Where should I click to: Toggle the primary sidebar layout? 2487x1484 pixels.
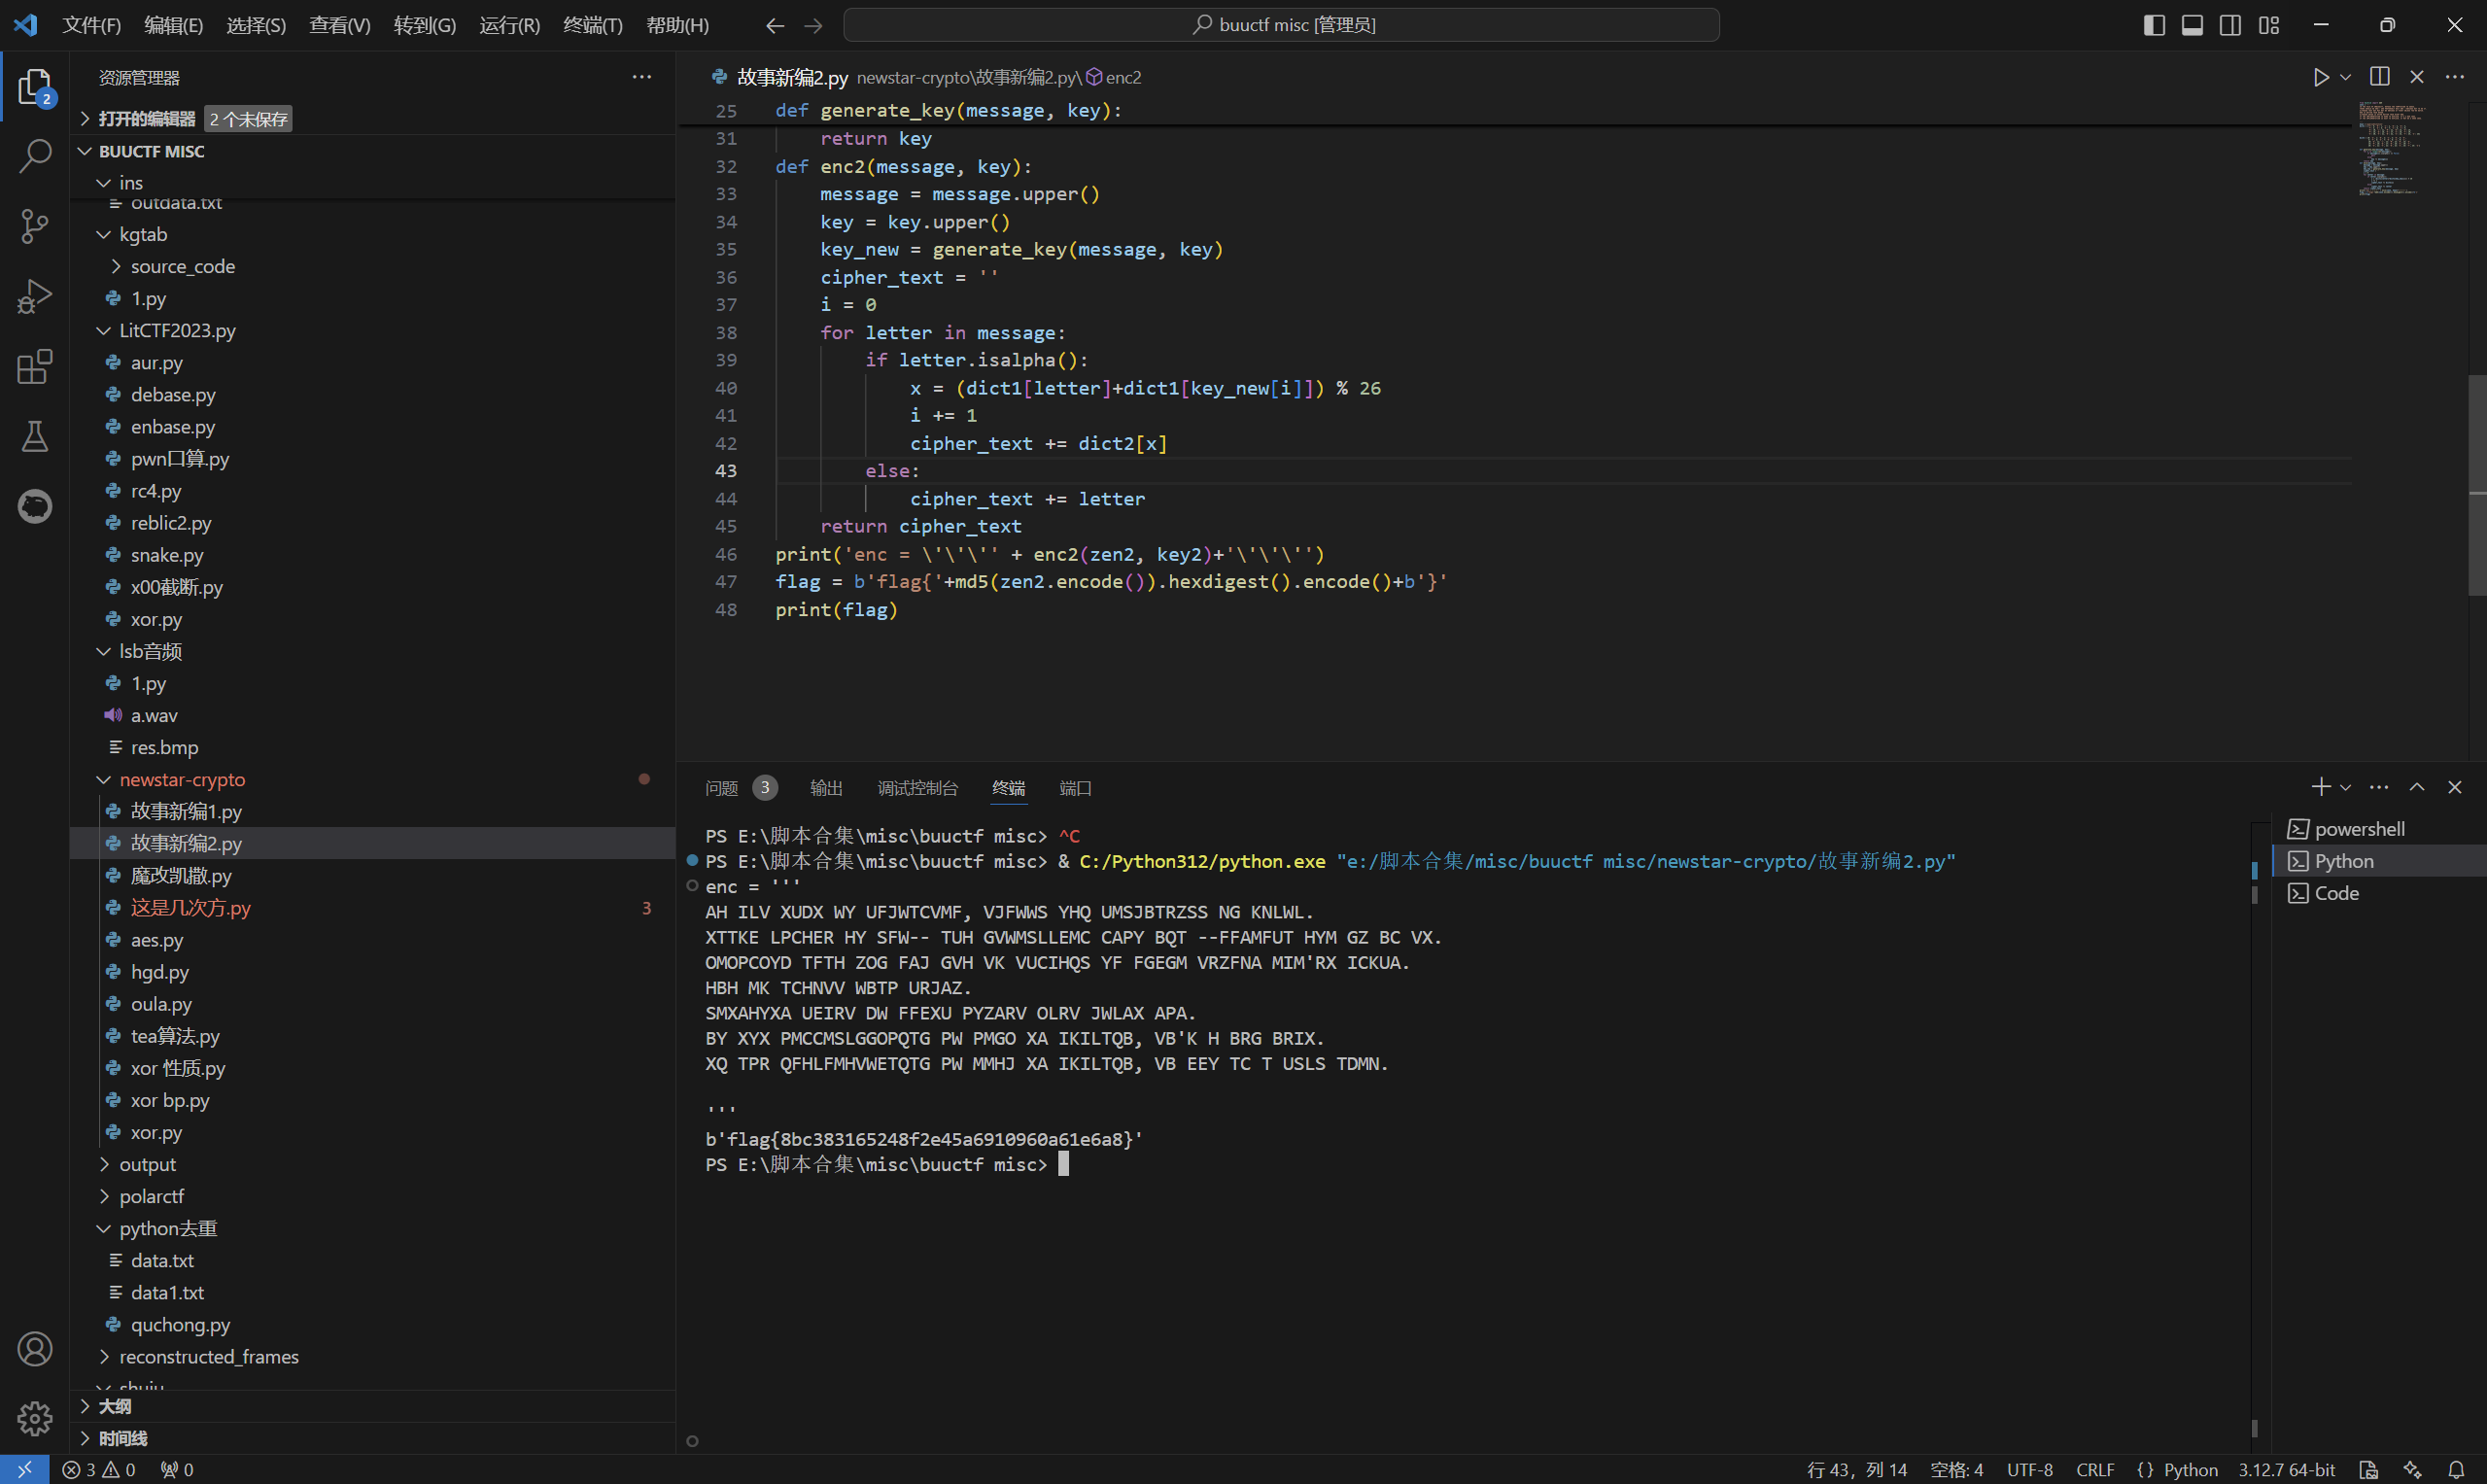[x=2154, y=25]
